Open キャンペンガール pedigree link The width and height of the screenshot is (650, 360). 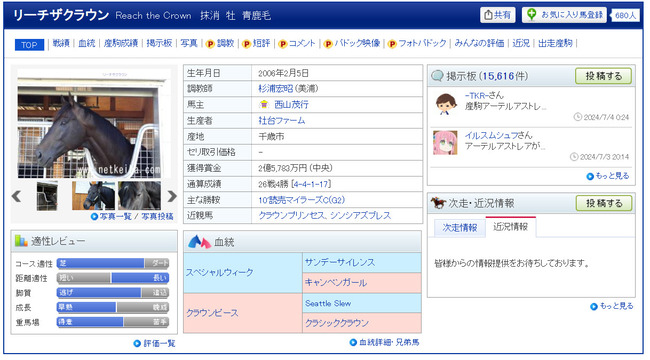click(336, 283)
